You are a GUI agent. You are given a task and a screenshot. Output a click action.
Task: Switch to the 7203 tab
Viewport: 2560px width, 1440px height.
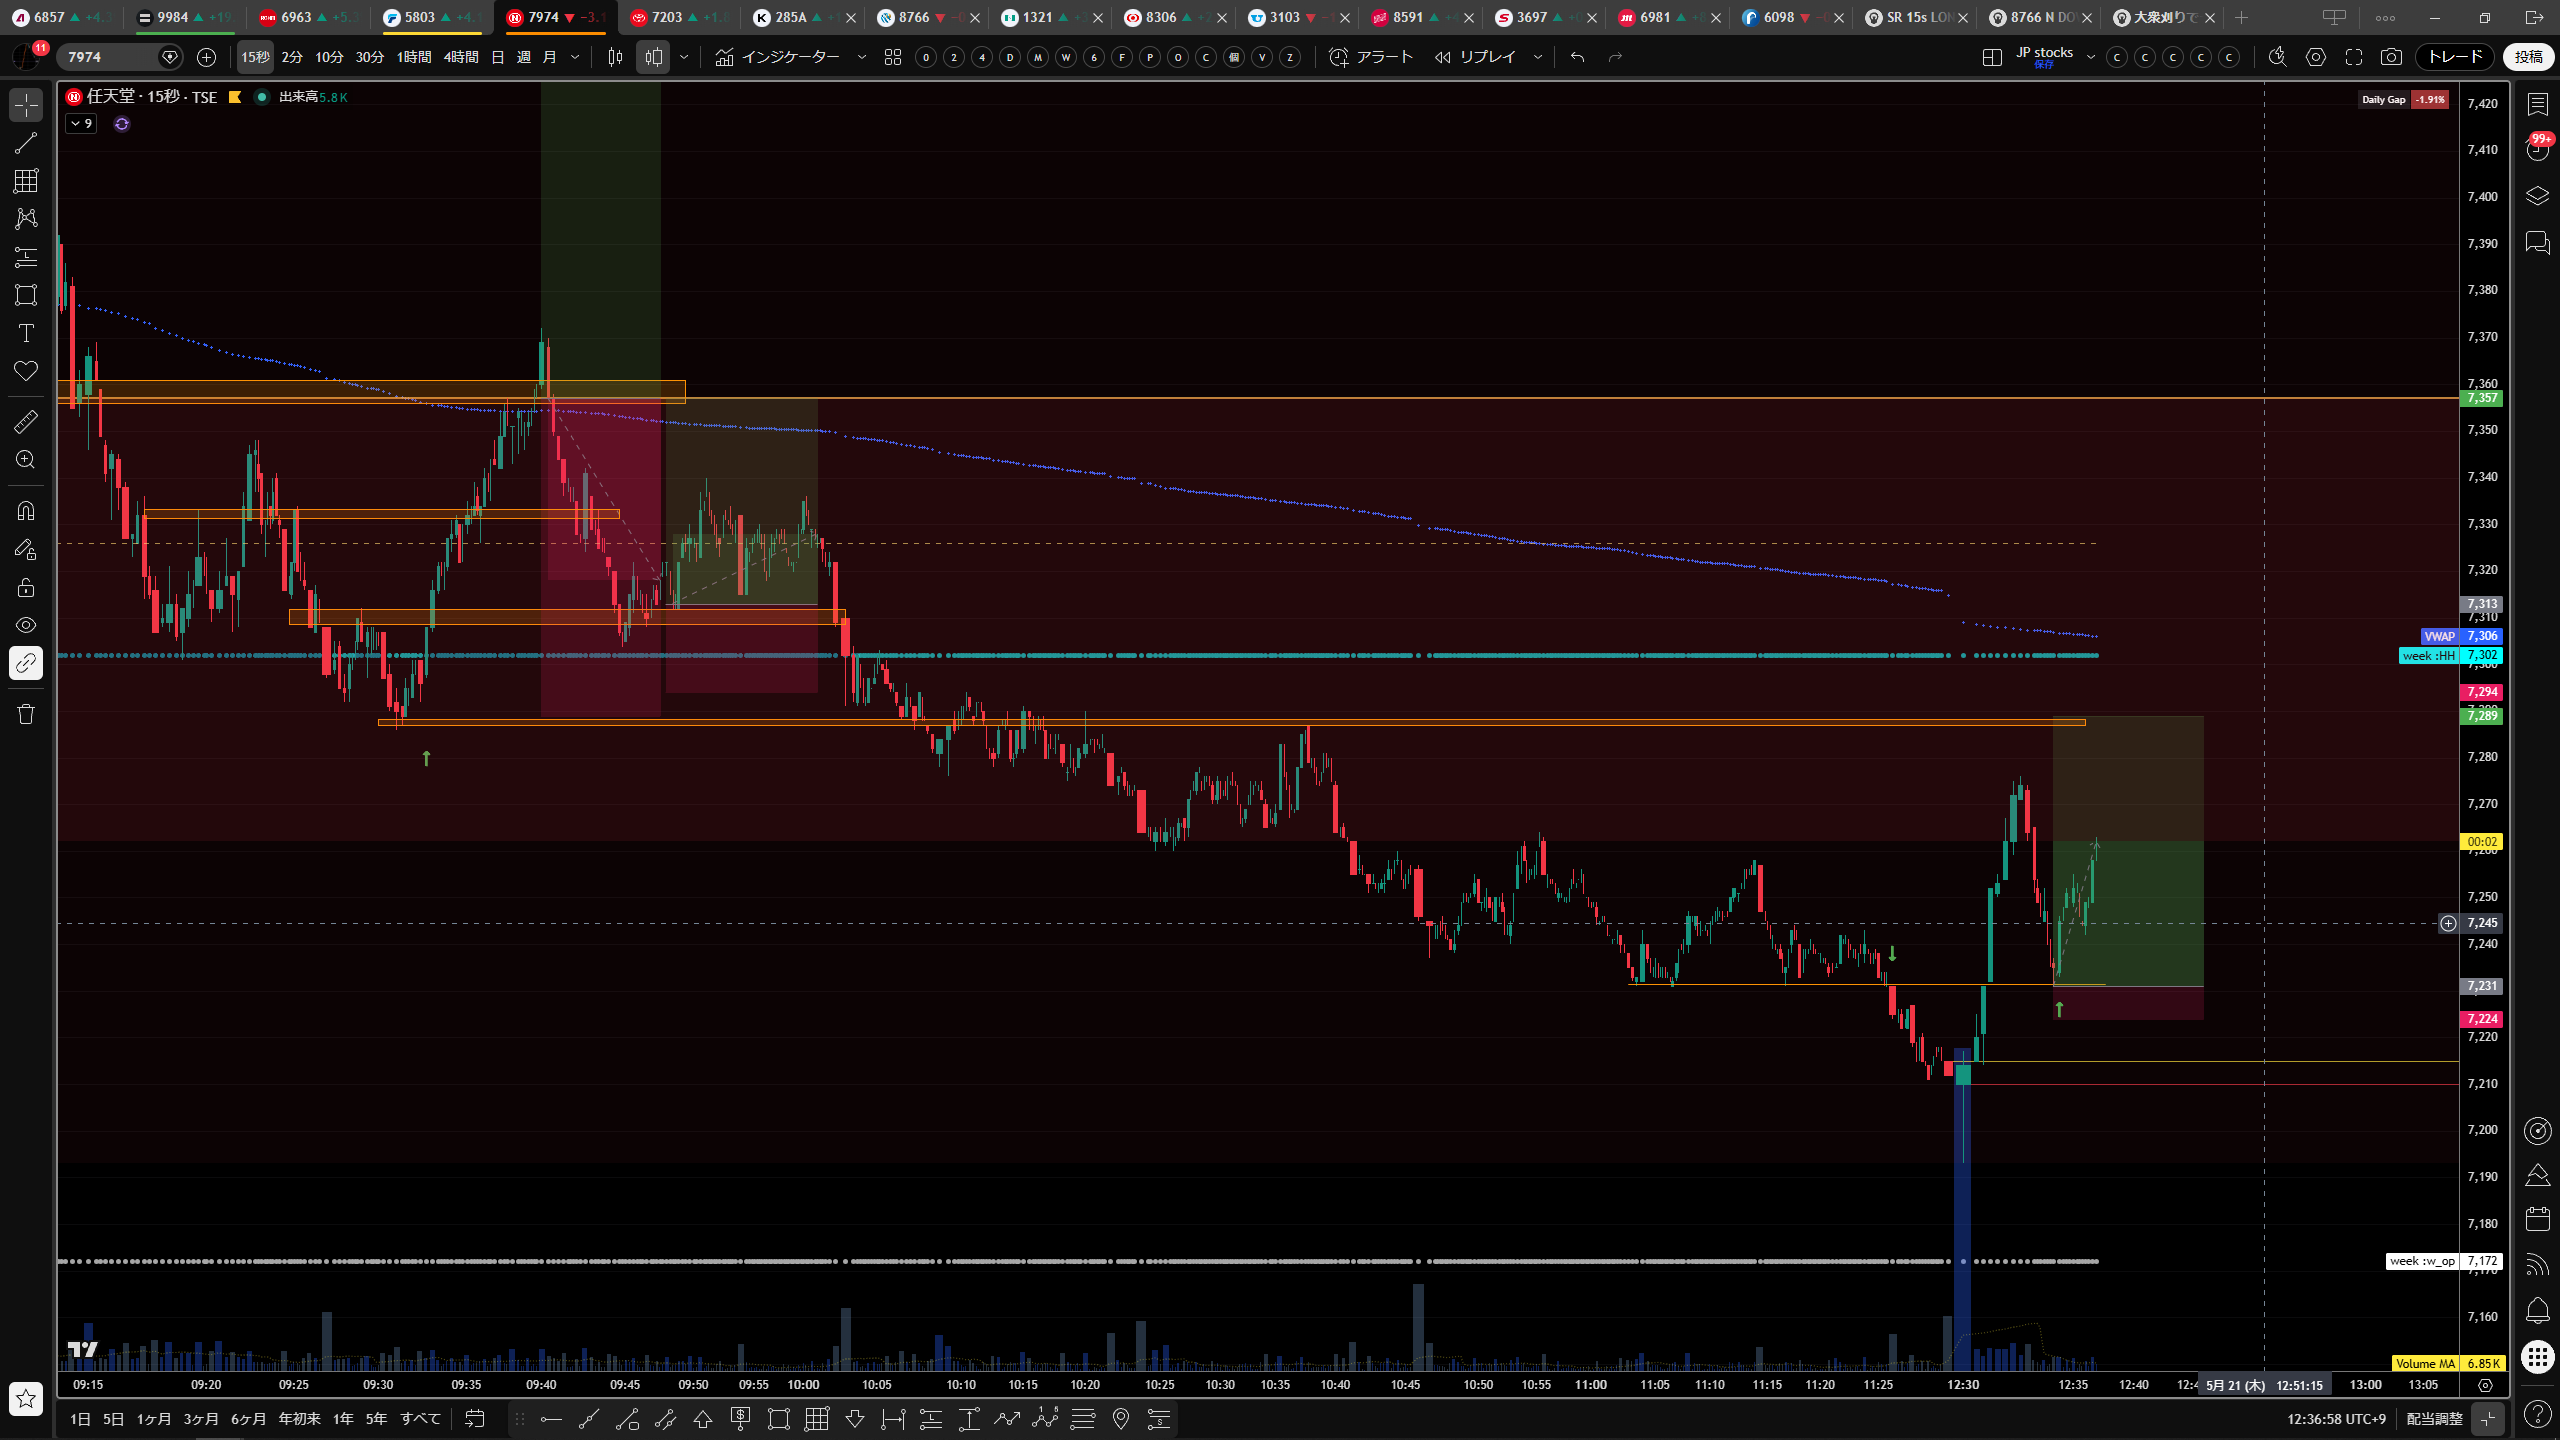678,17
